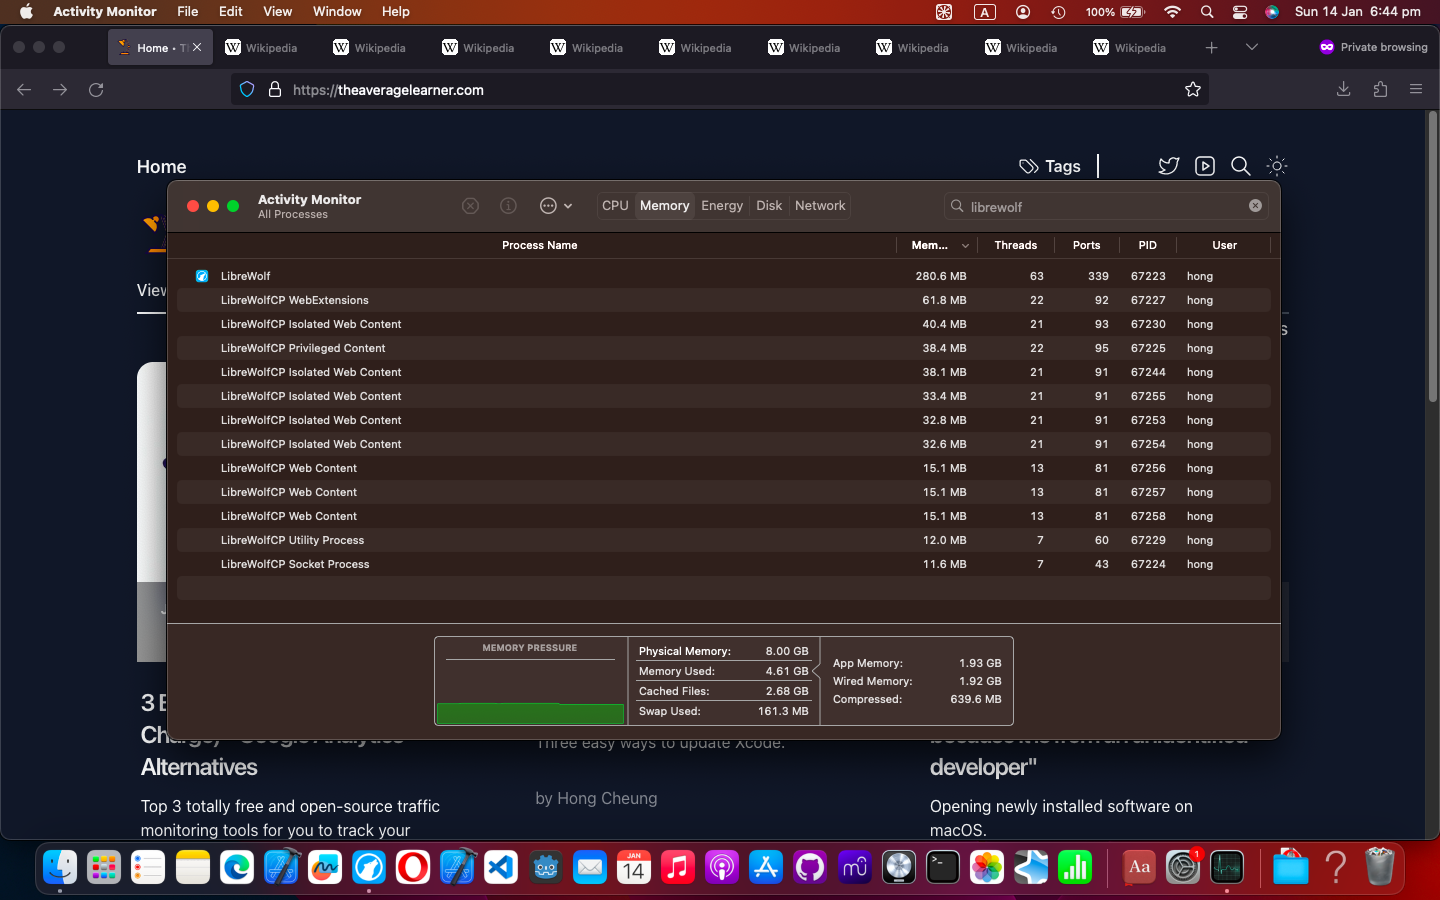Select the Web Content row with PID 67258
1440x900 pixels.
[724, 516]
